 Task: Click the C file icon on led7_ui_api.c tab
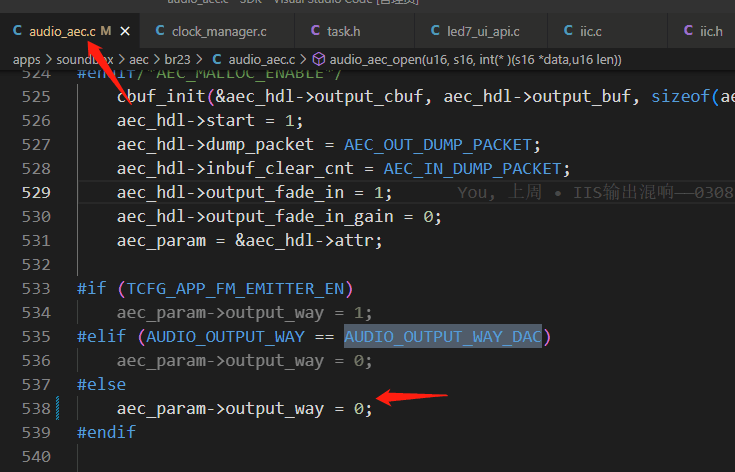435,30
